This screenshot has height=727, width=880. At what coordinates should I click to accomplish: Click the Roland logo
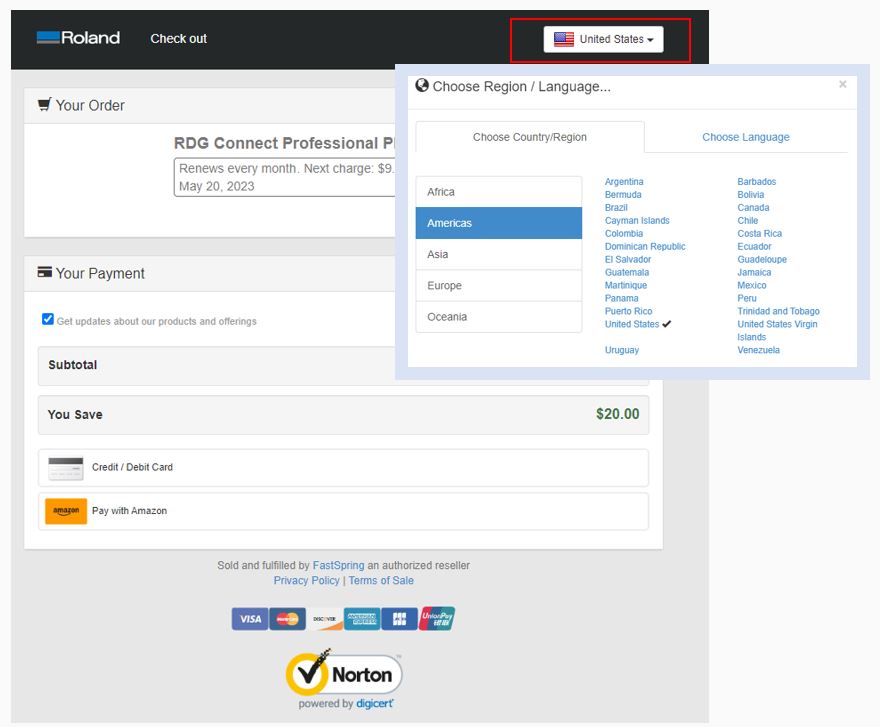[78, 38]
